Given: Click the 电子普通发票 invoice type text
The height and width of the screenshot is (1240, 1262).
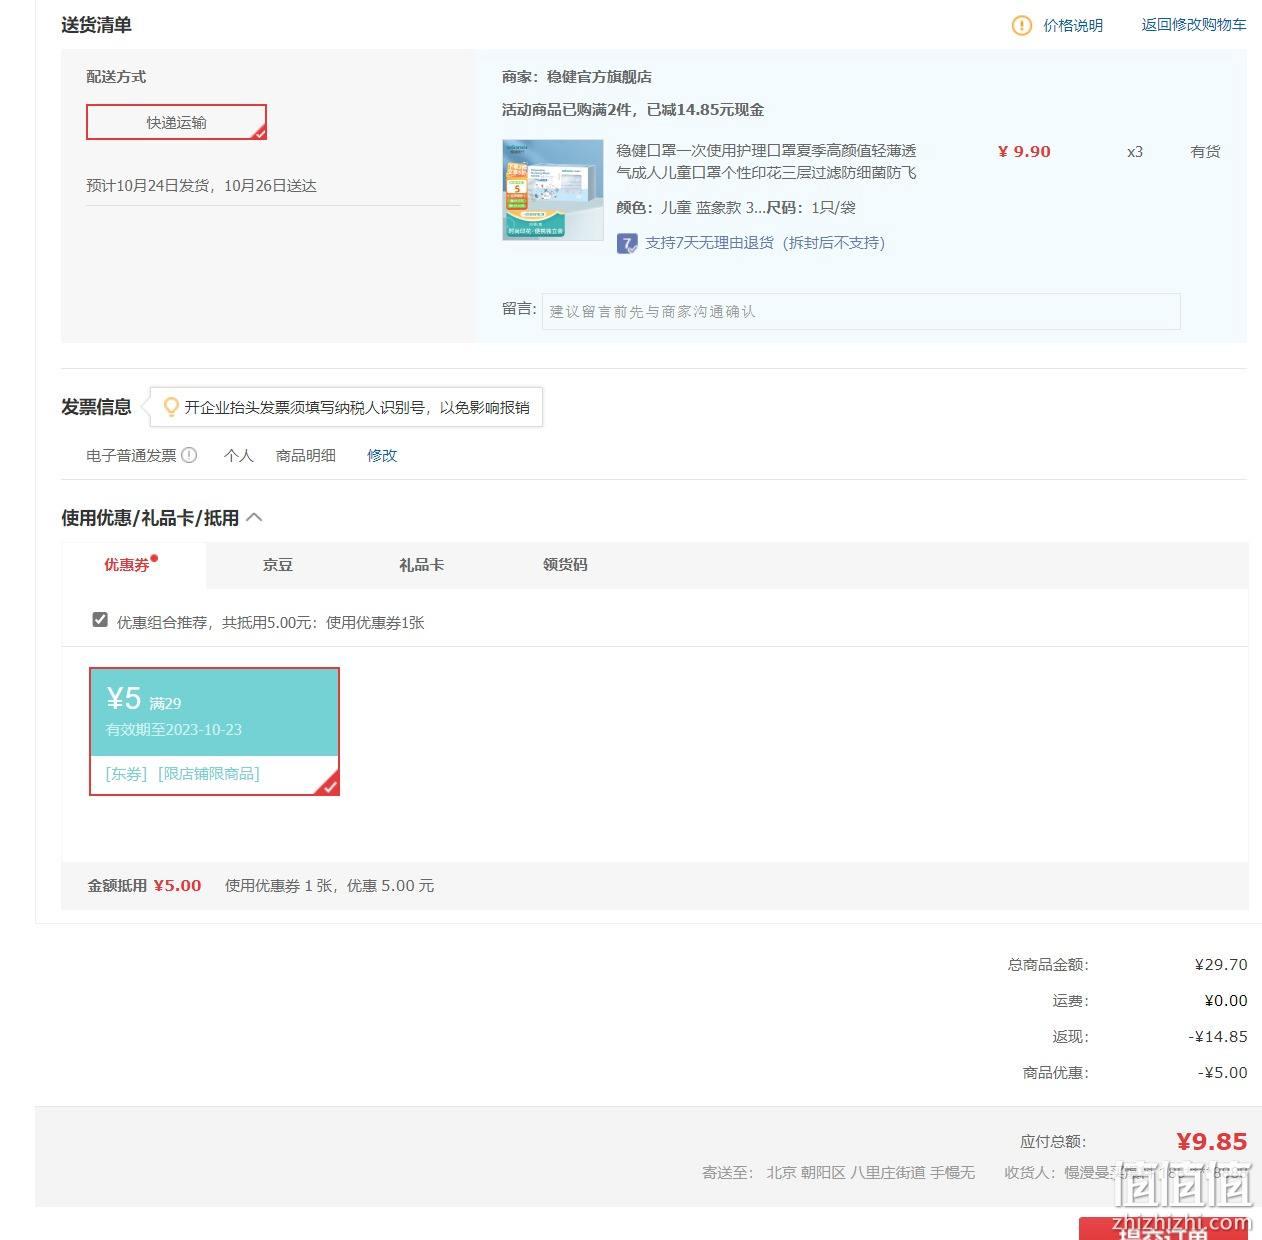Looking at the screenshot, I should pyautogui.click(x=131, y=455).
